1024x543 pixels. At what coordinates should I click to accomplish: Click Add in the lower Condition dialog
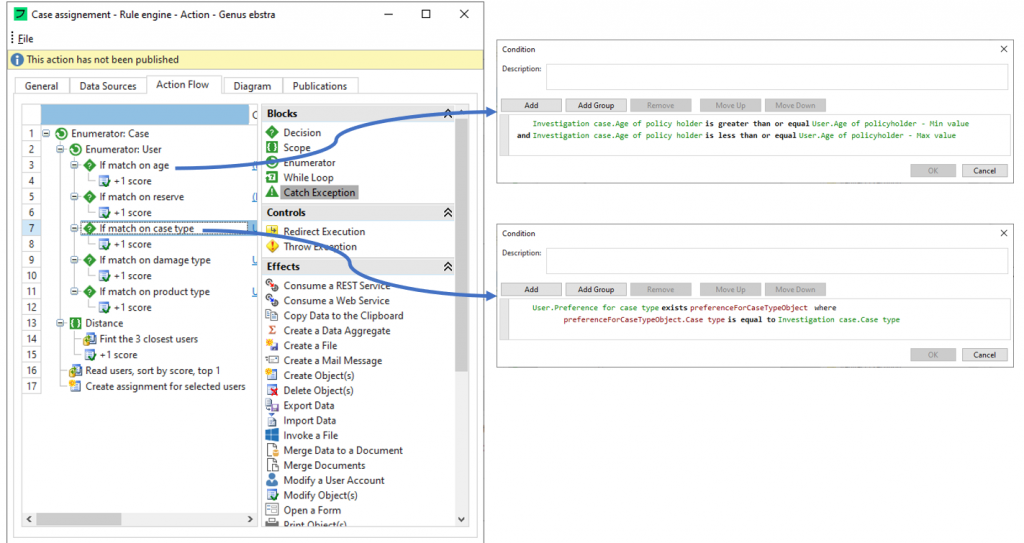click(532, 289)
